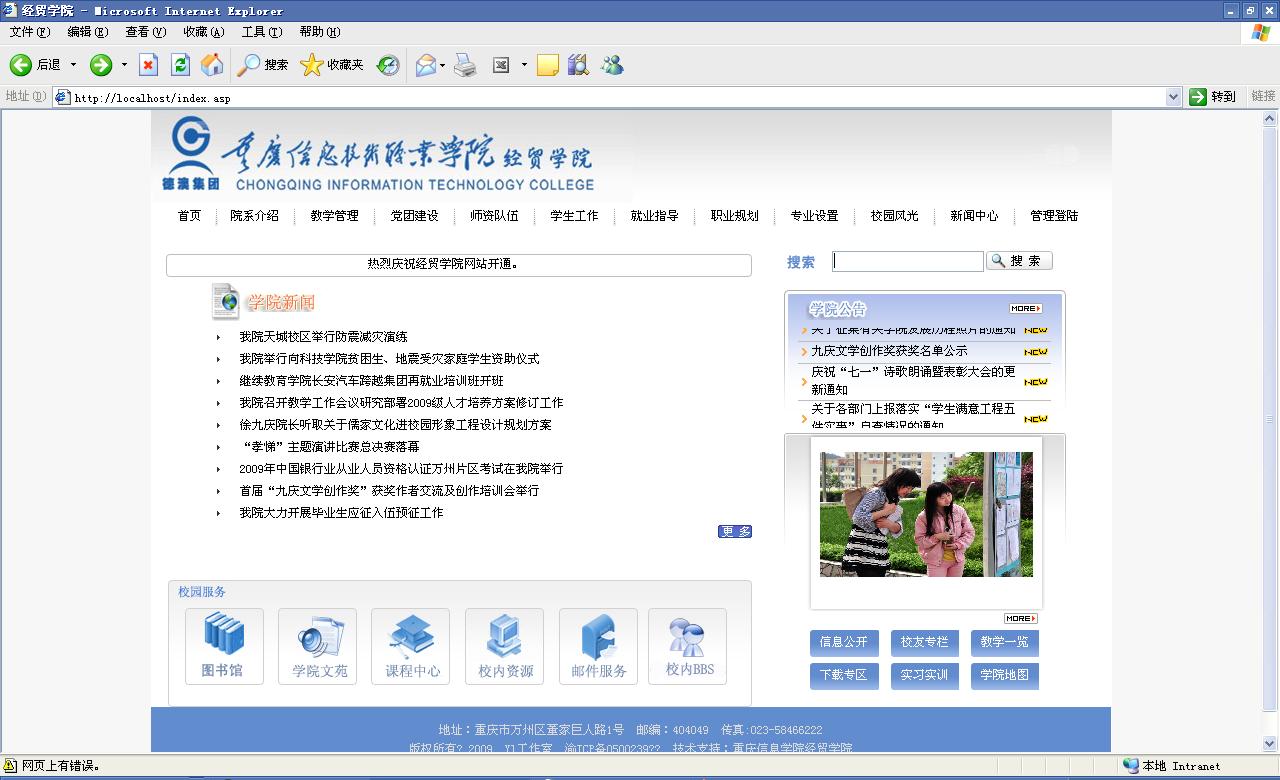Click inside the site search text field

point(908,261)
